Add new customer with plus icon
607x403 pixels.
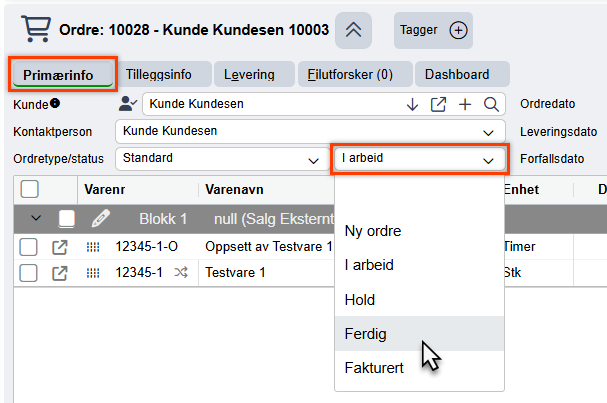pos(465,104)
